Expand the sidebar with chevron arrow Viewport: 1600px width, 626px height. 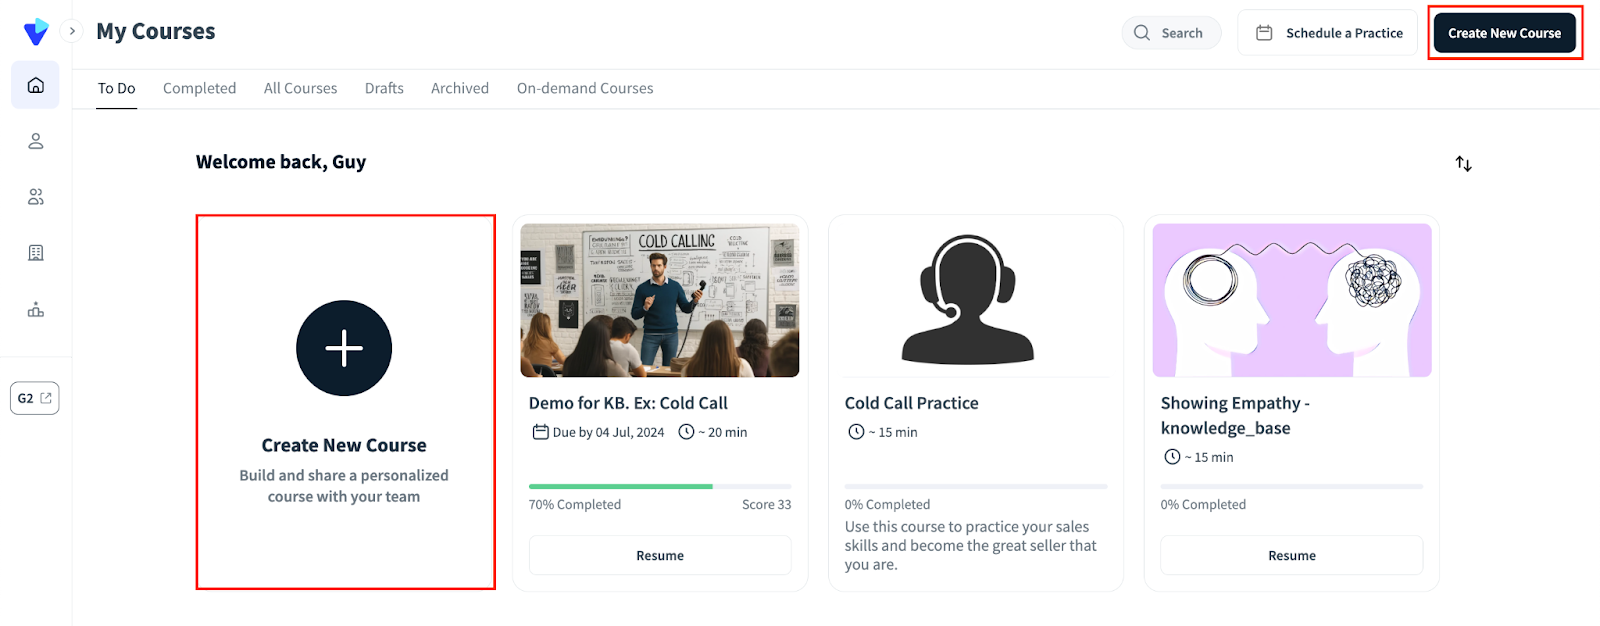tap(72, 31)
